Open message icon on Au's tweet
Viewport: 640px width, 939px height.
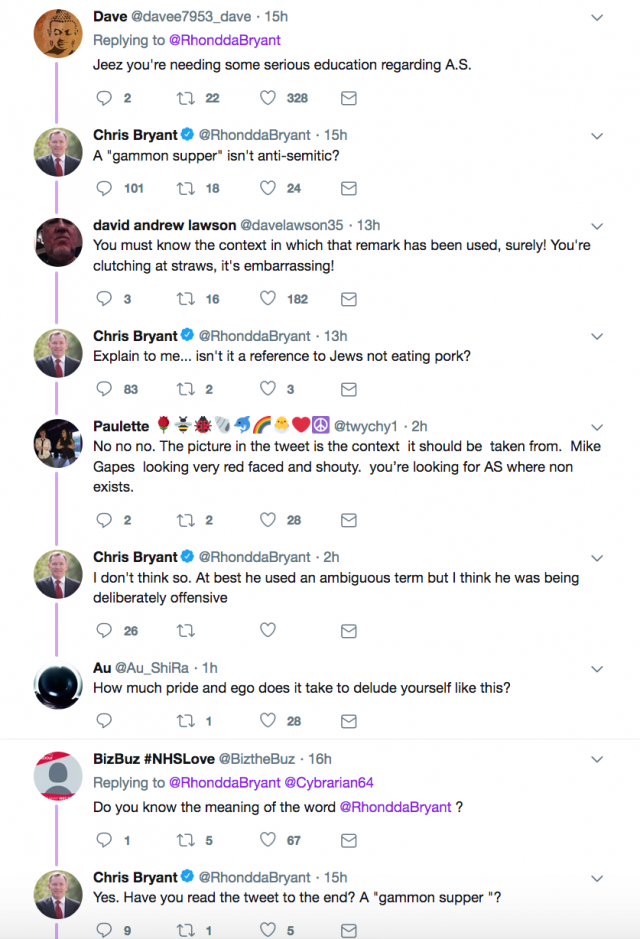pyautogui.click(x=349, y=721)
